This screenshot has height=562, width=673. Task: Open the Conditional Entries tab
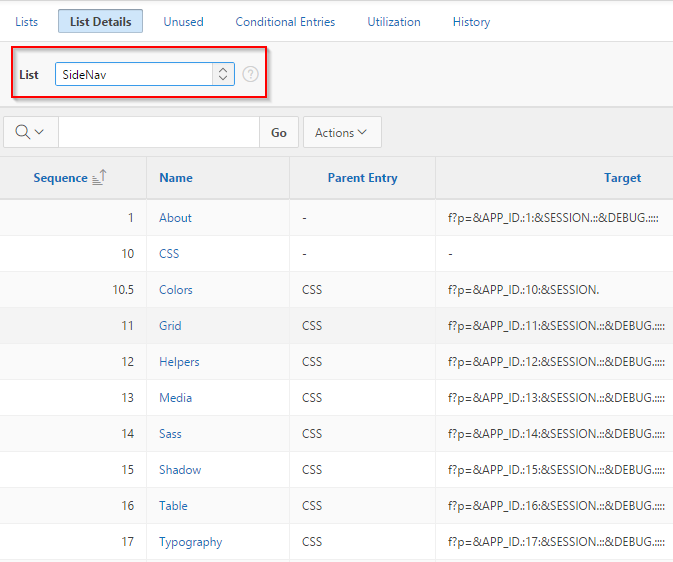[x=285, y=22]
